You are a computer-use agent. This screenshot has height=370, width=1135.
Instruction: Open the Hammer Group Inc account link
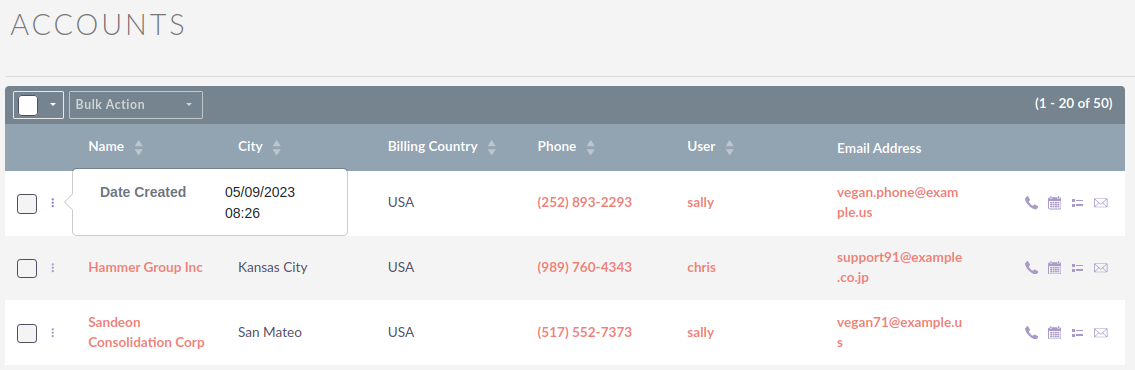click(x=145, y=267)
